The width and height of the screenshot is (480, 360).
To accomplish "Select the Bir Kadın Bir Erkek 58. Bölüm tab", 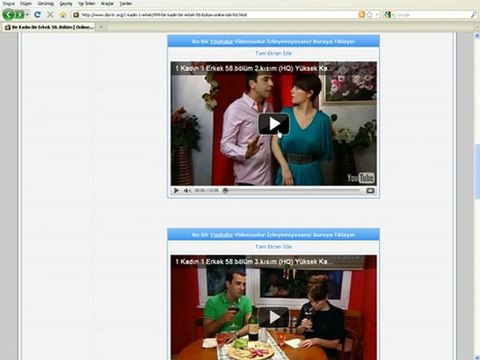I will pos(49,27).
